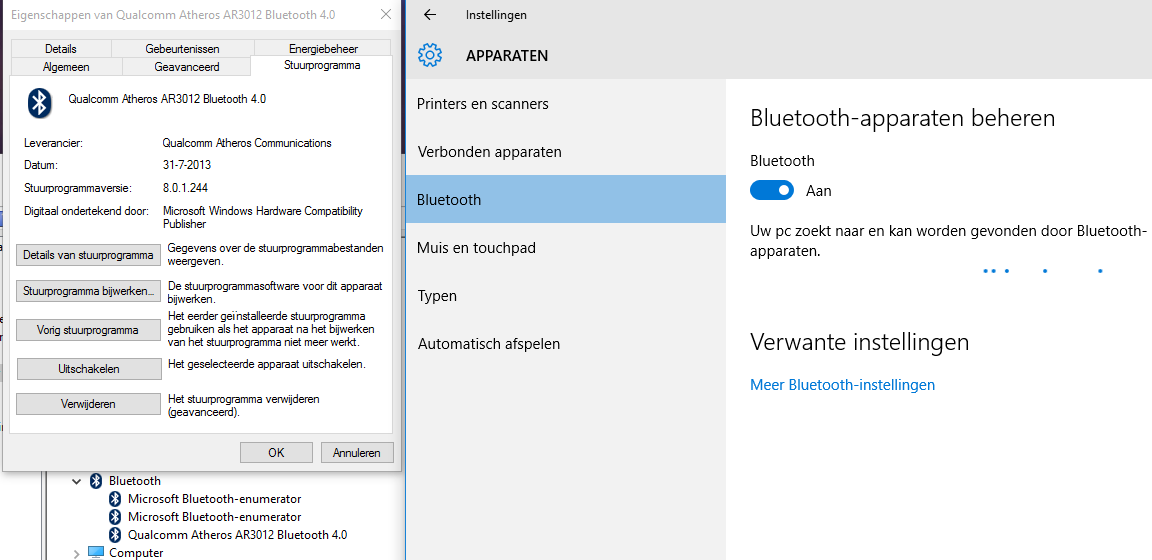
Task: Click the Qualcomm Atheros AR3012 tree item icon
Action: (x=115, y=534)
